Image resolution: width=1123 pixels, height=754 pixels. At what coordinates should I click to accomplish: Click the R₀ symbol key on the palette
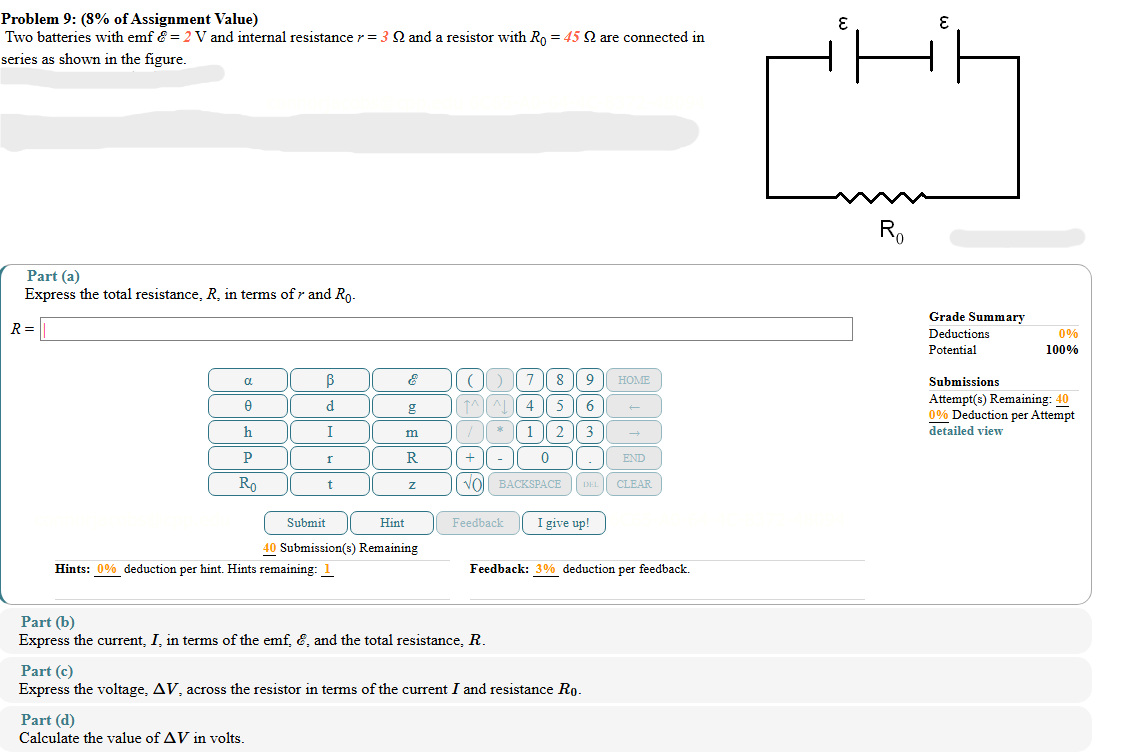[x=248, y=484]
